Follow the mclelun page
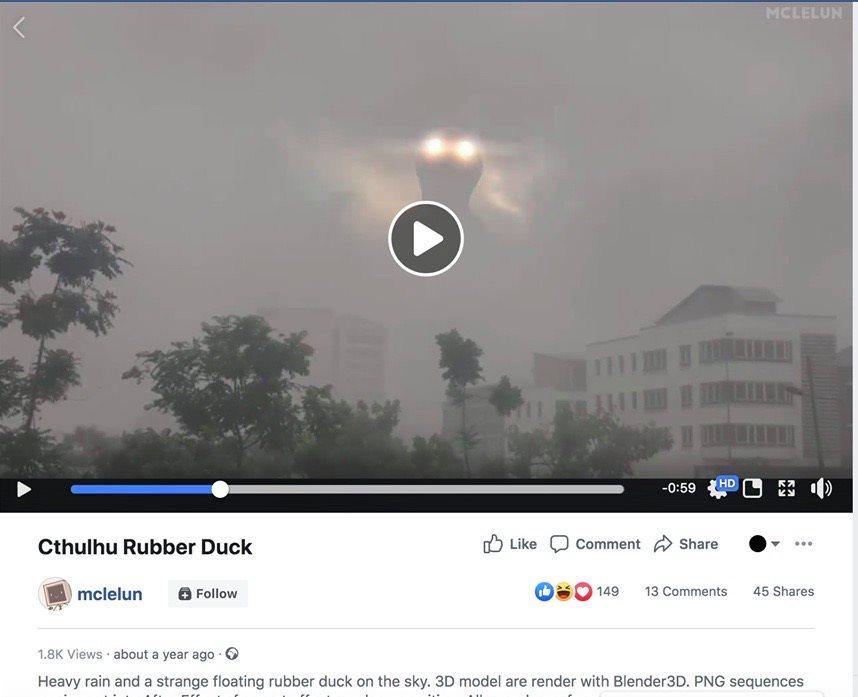Image resolution: width=858 pixels, height=697 pixels. (208, 594)
